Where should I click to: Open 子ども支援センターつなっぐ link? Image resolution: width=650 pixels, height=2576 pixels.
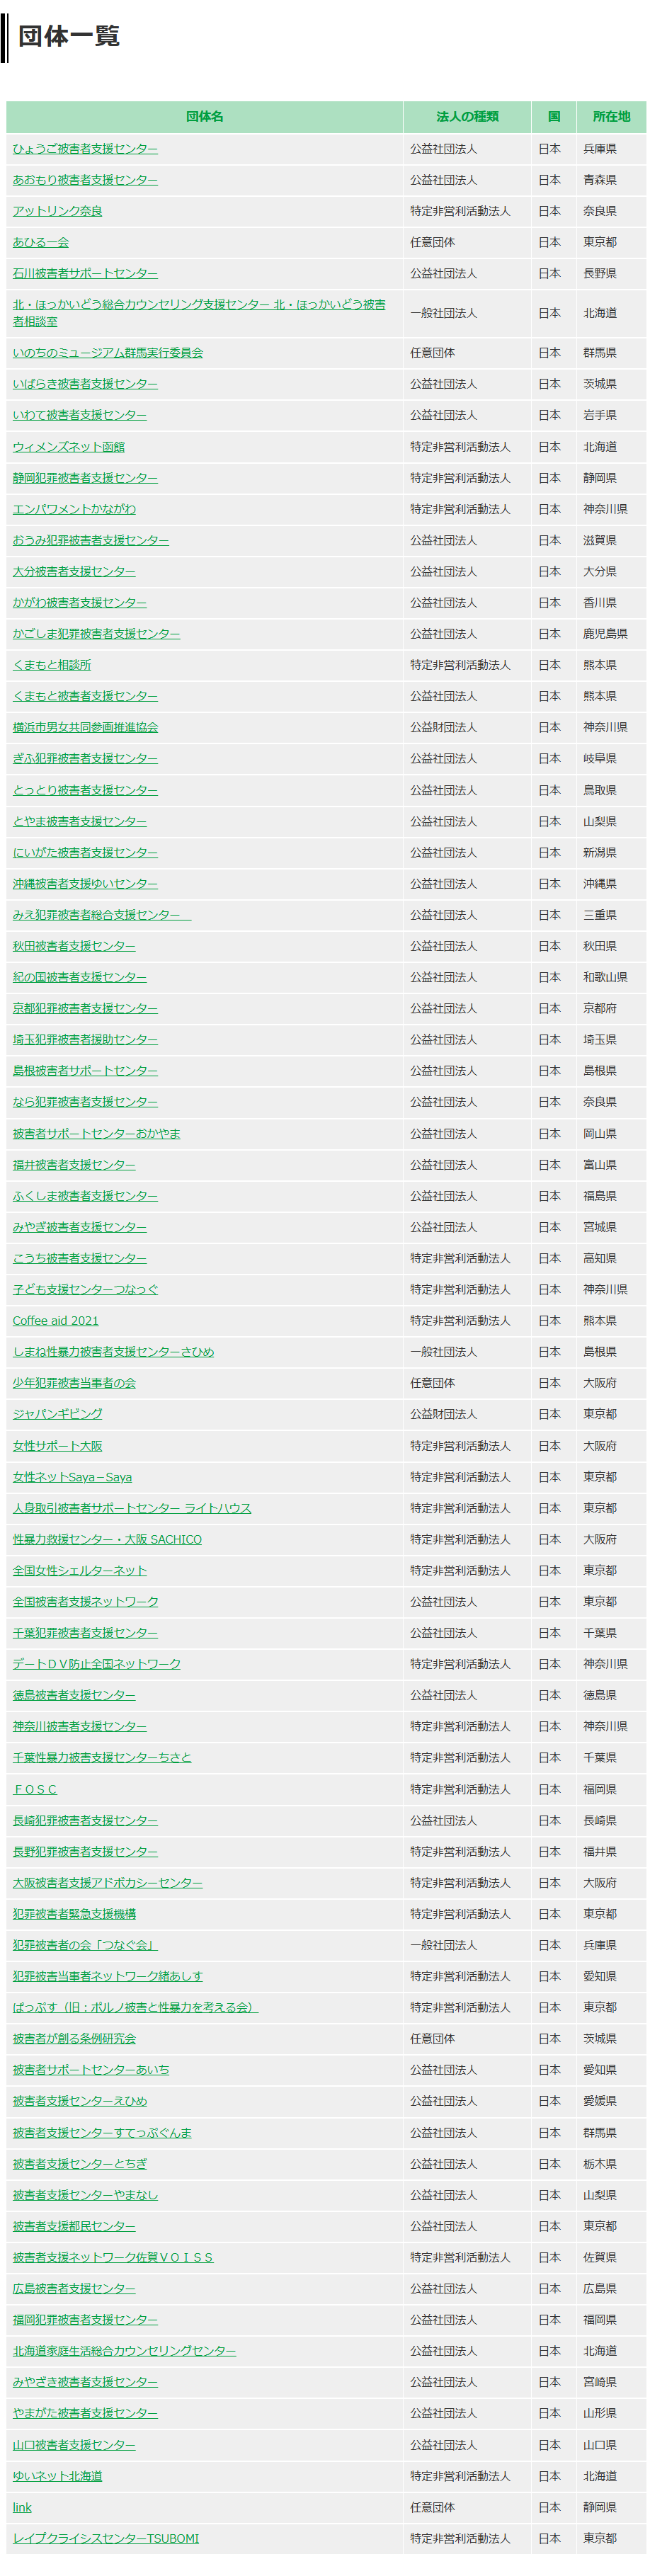click(85, 1289)
